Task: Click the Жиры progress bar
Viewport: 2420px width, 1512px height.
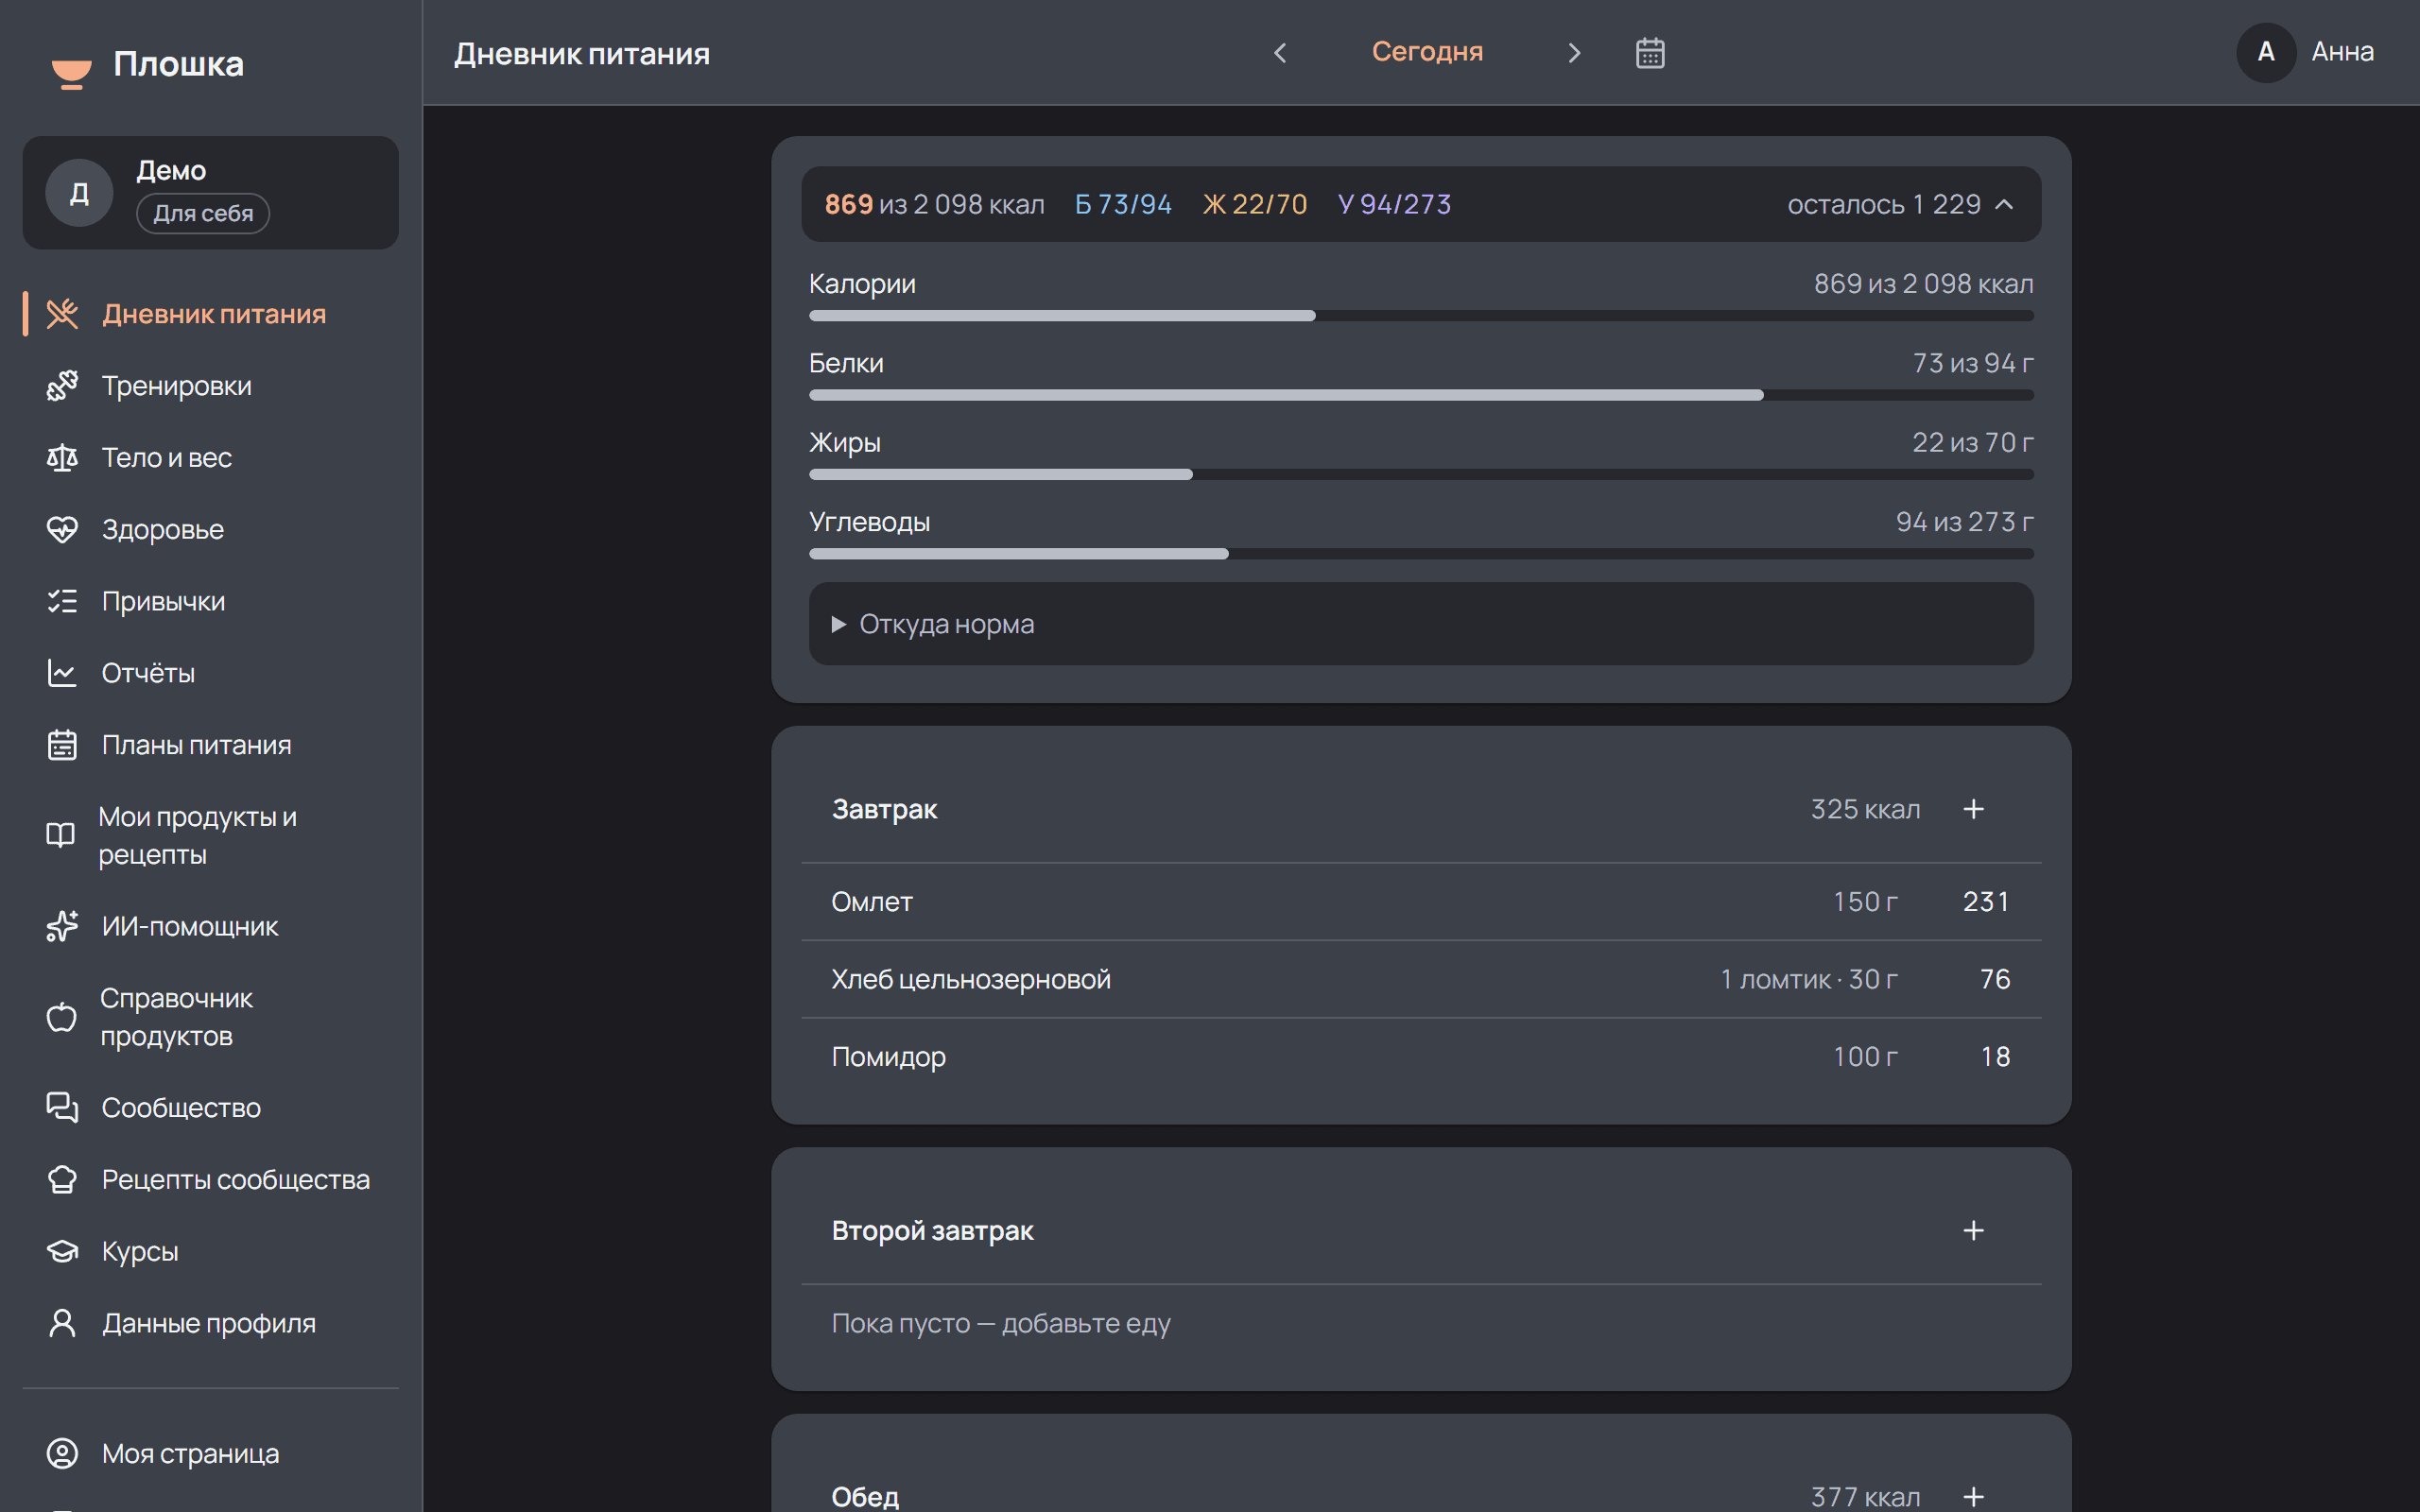Action: (1421, 474)
